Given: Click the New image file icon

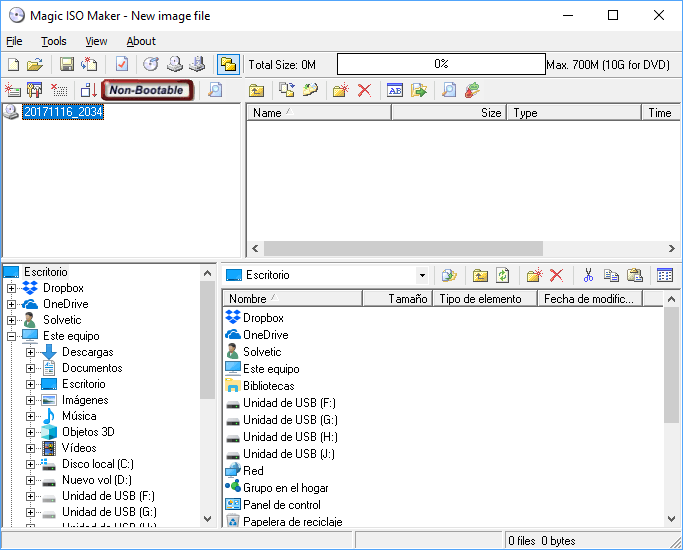Looking at the screenshot, I should (x=14, y=64).
